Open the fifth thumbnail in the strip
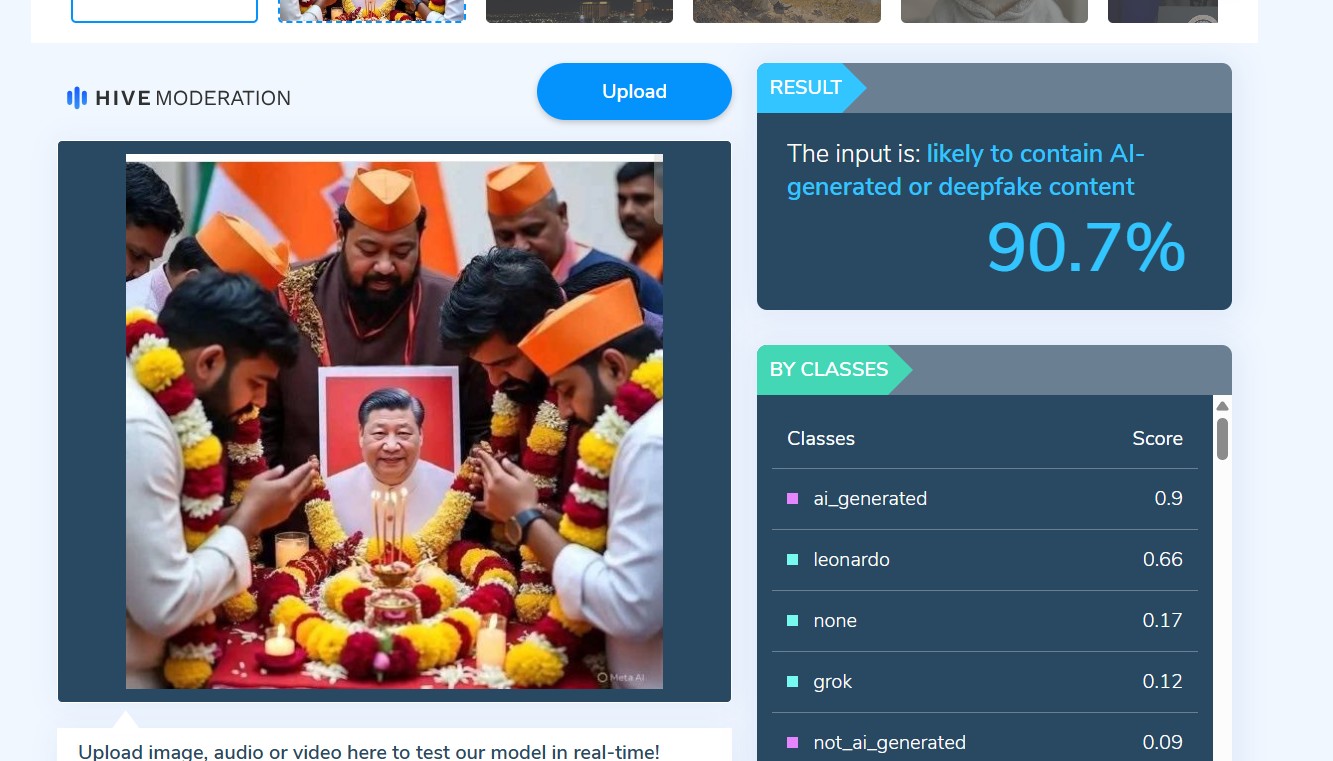 coord(994,11)
